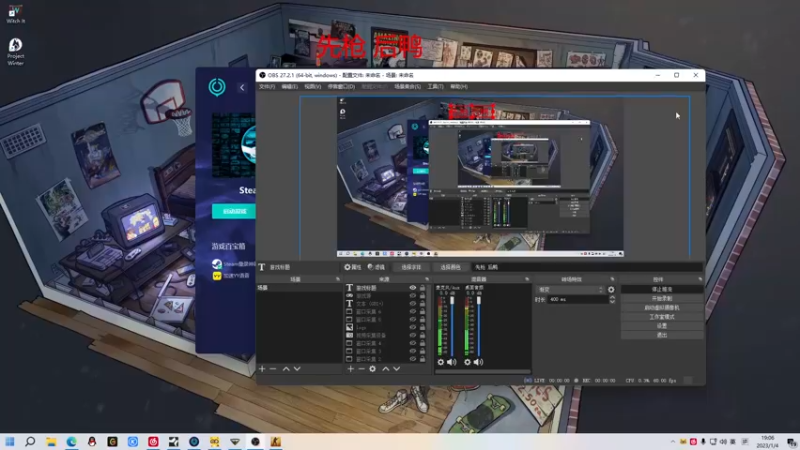Open 停靠窗口(D) menu in OBS
800x450 pixels.
[x=341, y=87]
